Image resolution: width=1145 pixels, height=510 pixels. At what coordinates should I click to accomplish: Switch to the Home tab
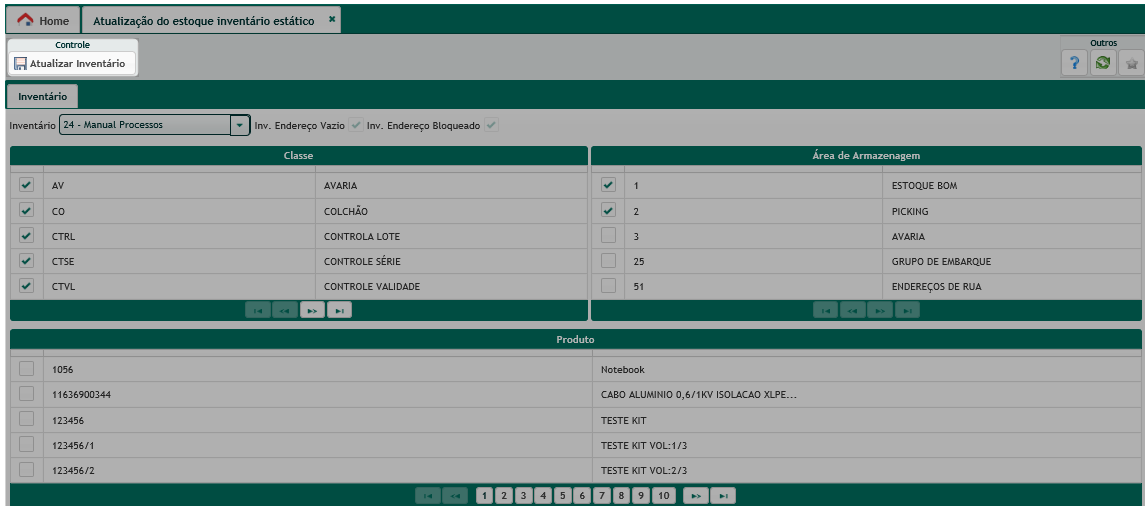42,20
